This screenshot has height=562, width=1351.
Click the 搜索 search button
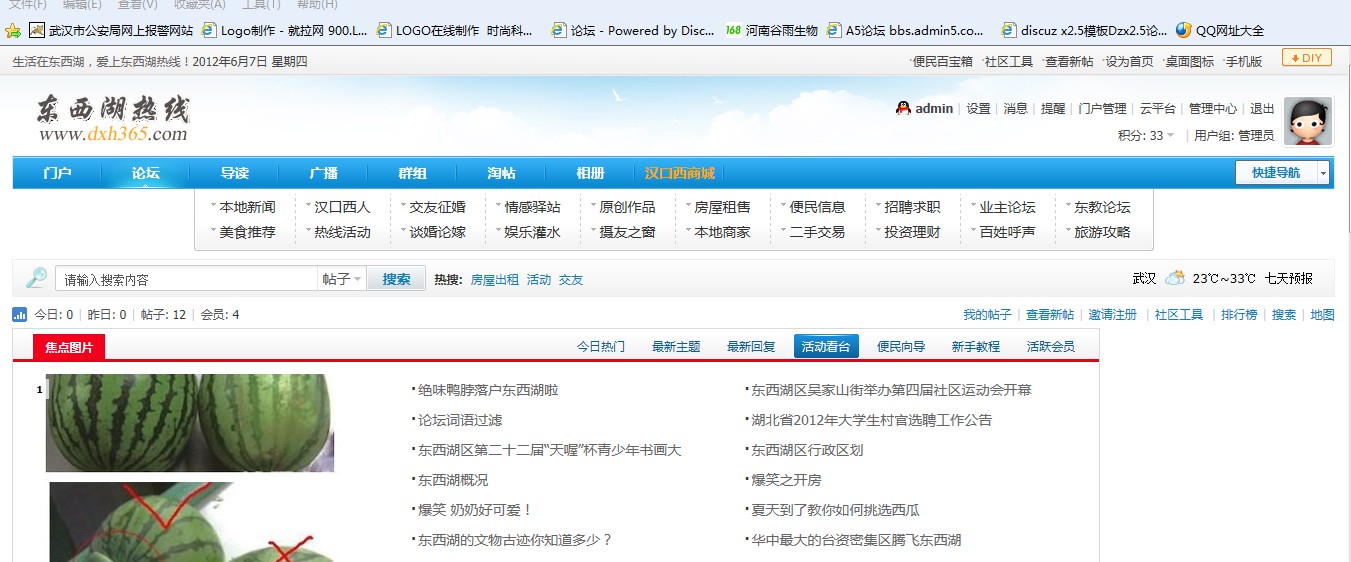point(396,279)
